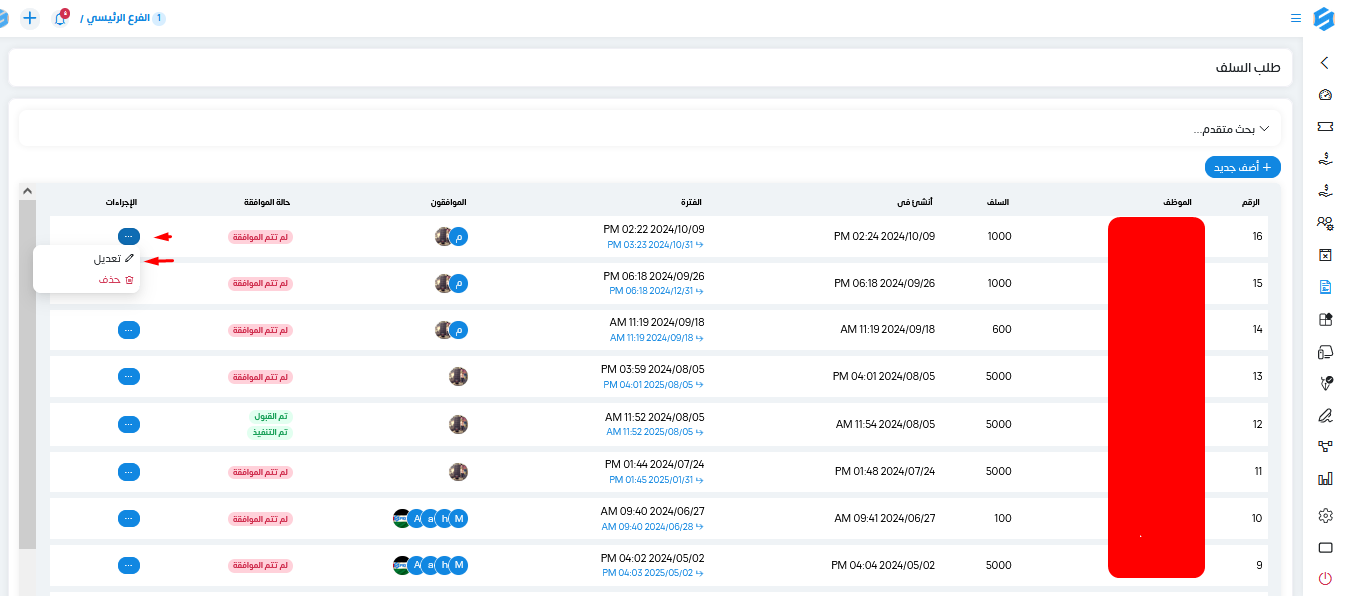Click the settings gear icon in sidebar
The image size is (1345, 596).
click(1325, 515)
